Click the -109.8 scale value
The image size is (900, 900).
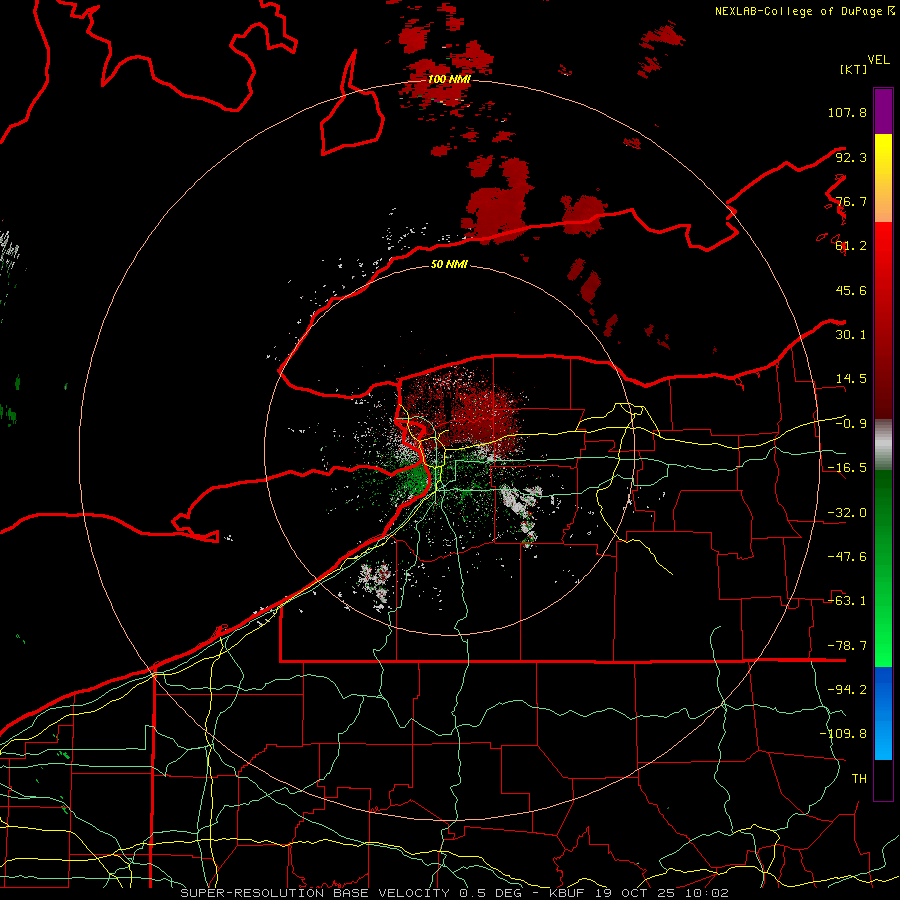843,734
